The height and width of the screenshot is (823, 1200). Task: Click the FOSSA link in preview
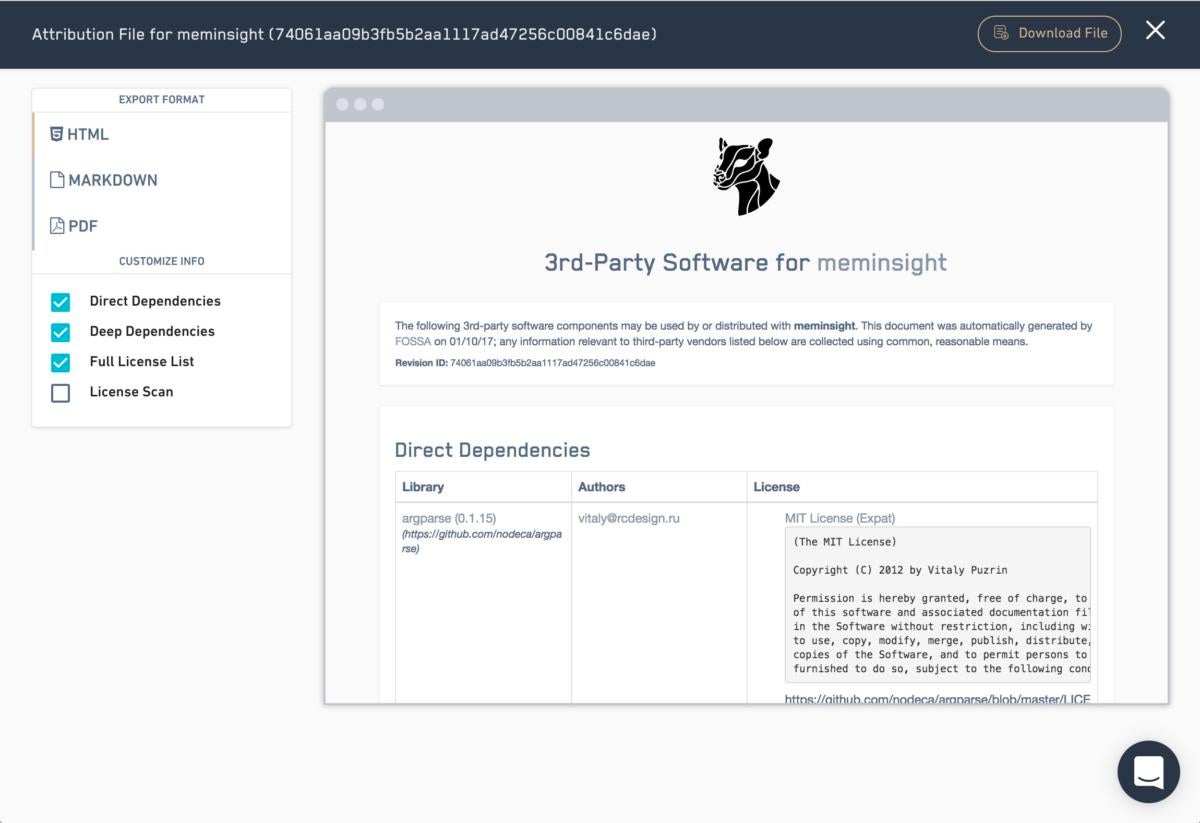click(x=412, y=341)
